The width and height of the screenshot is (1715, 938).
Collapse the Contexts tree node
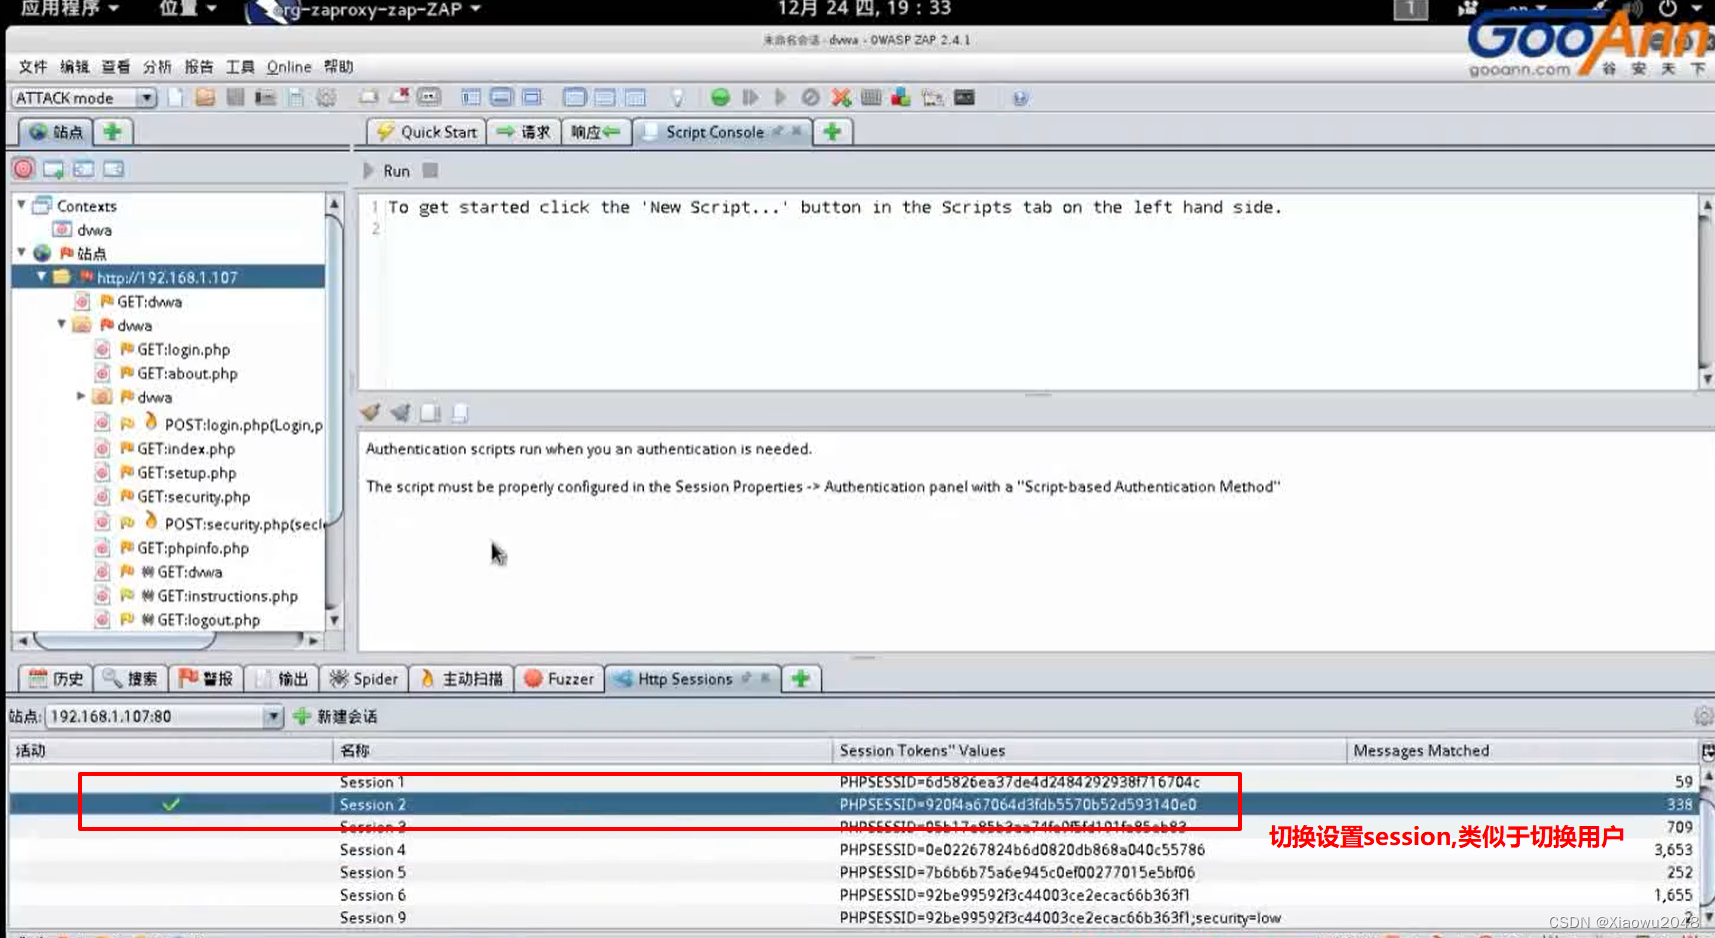pyautogui.click(x=21, y=204)
